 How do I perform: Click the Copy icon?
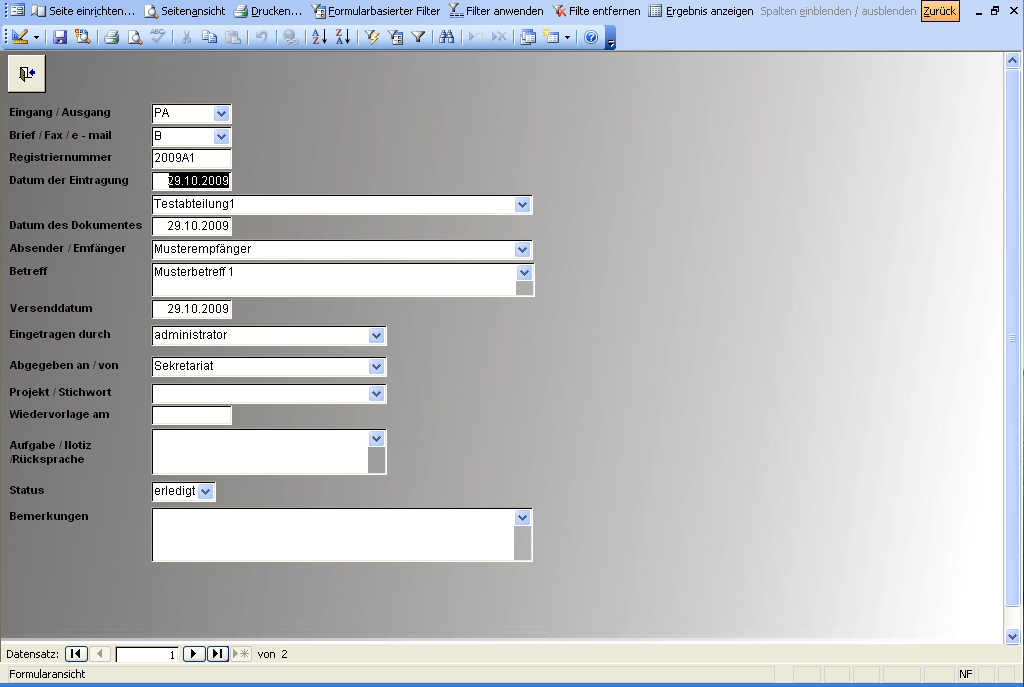tap(209, 37)
